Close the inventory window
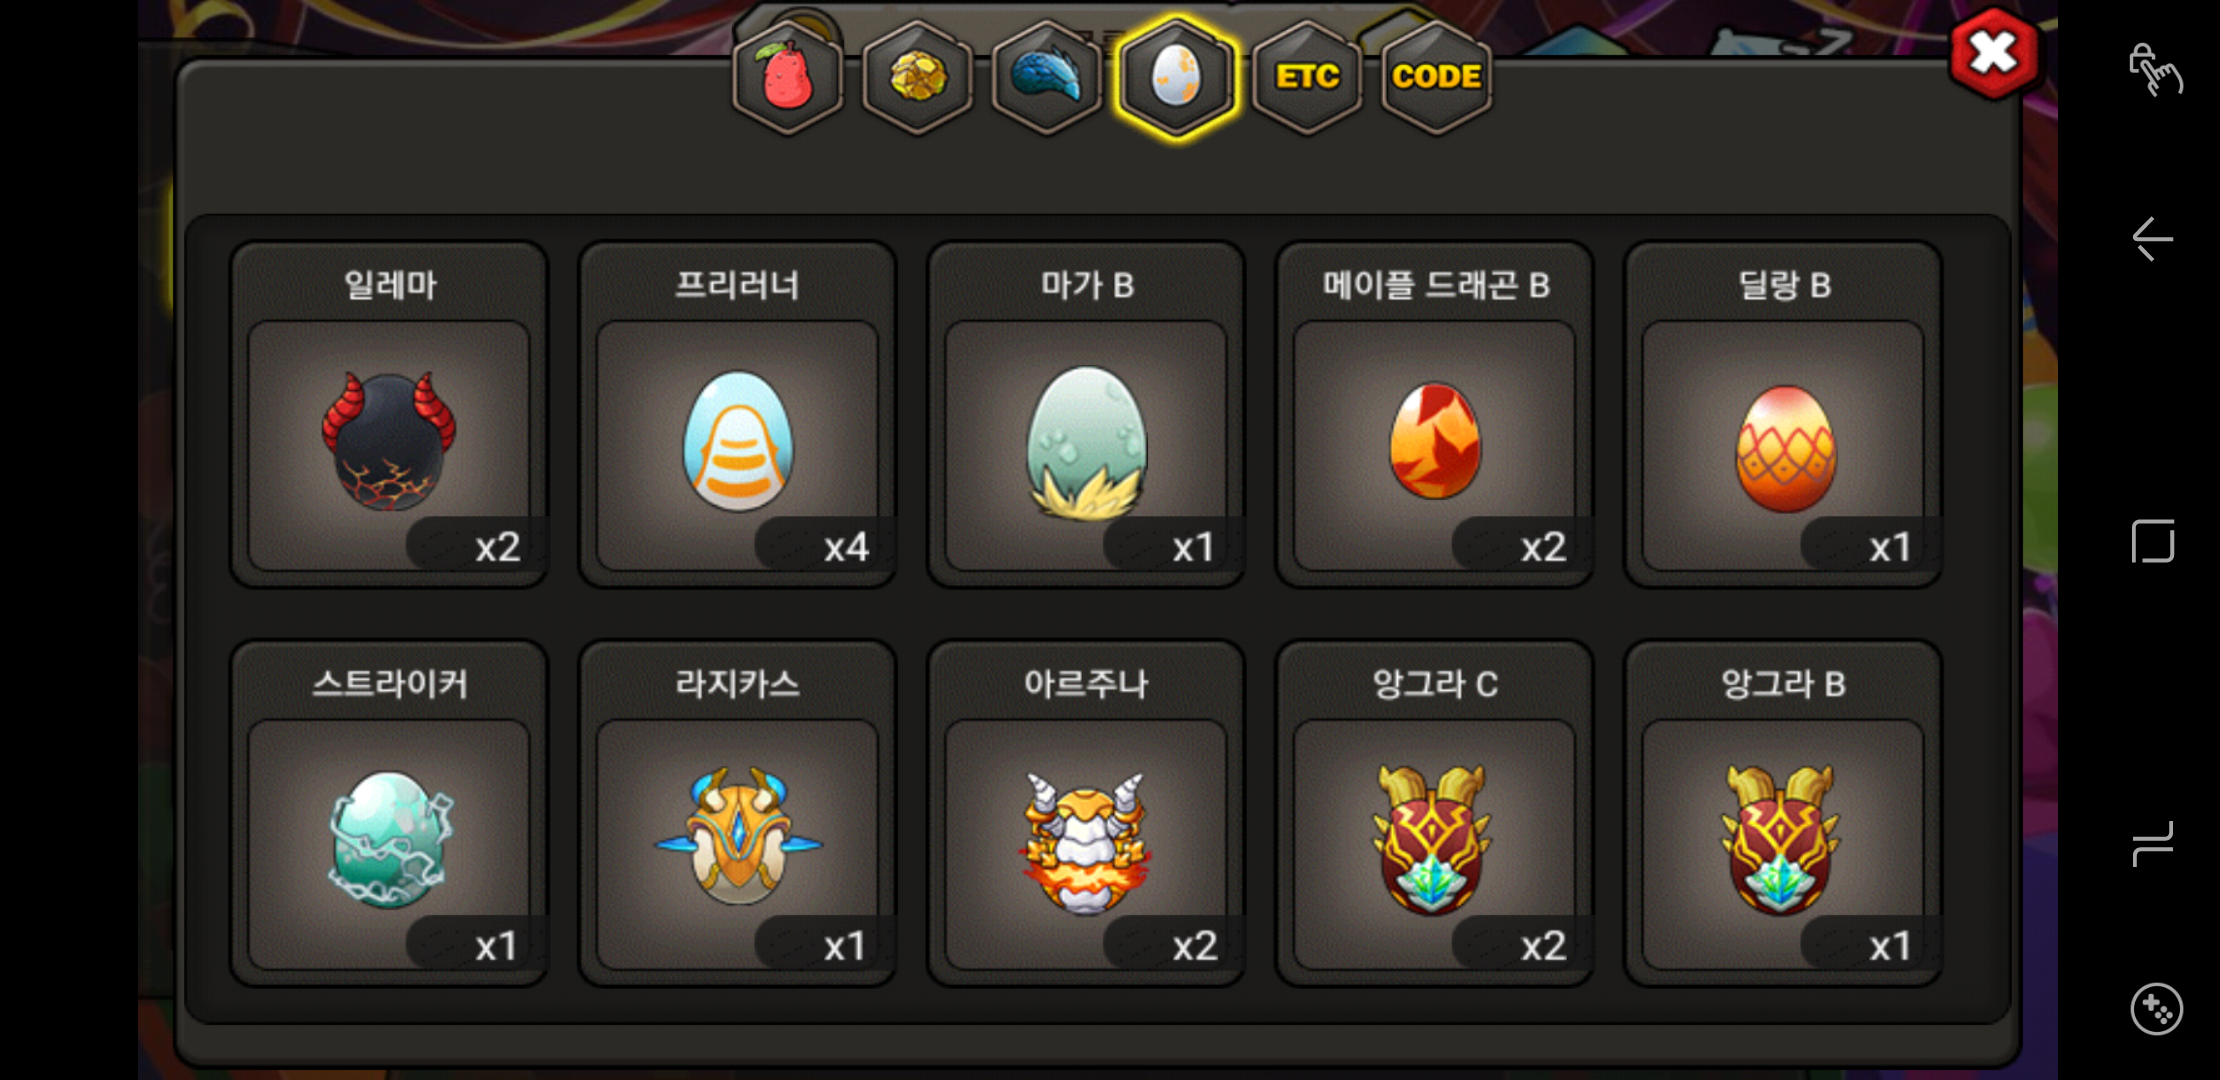The image size is (2220, 1080). (1993, 53)
